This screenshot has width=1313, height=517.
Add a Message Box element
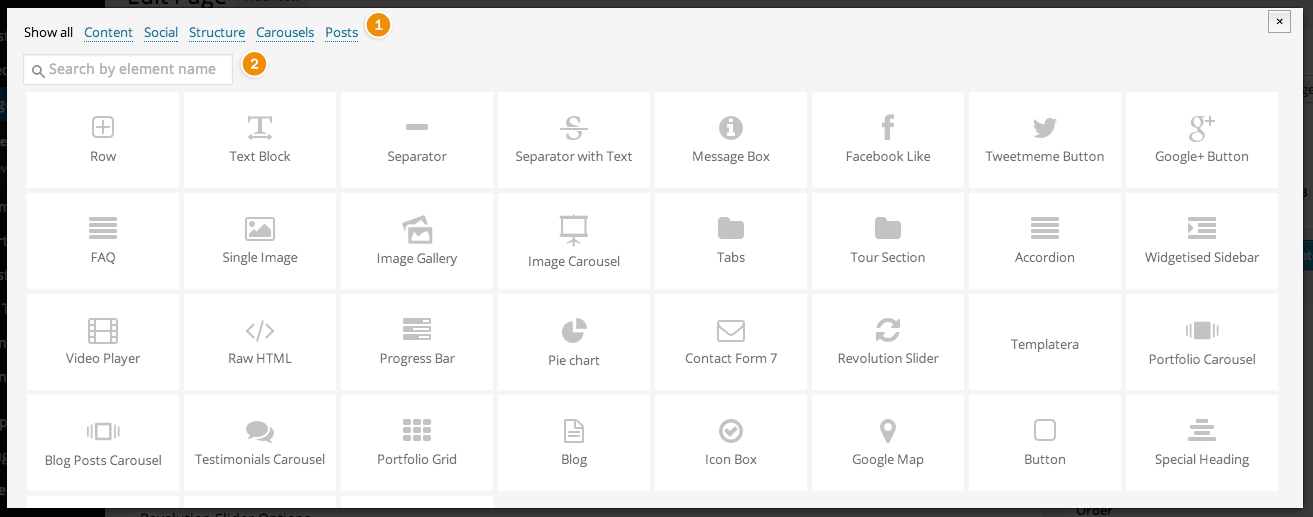[731, 139]
